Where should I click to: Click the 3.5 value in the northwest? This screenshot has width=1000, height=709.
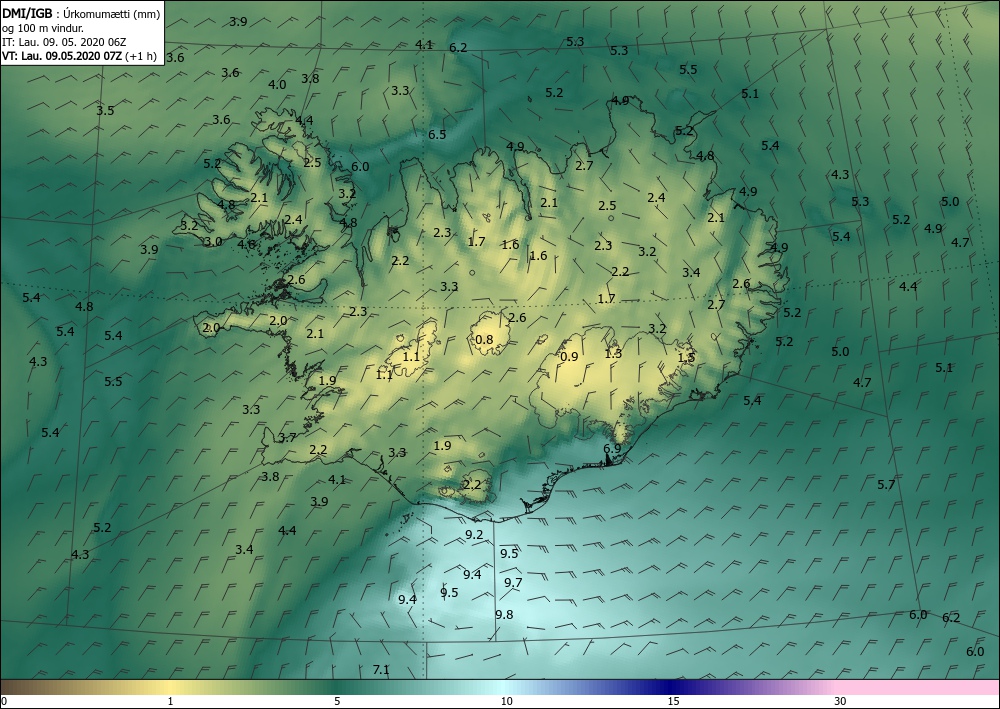pos(105,110)
